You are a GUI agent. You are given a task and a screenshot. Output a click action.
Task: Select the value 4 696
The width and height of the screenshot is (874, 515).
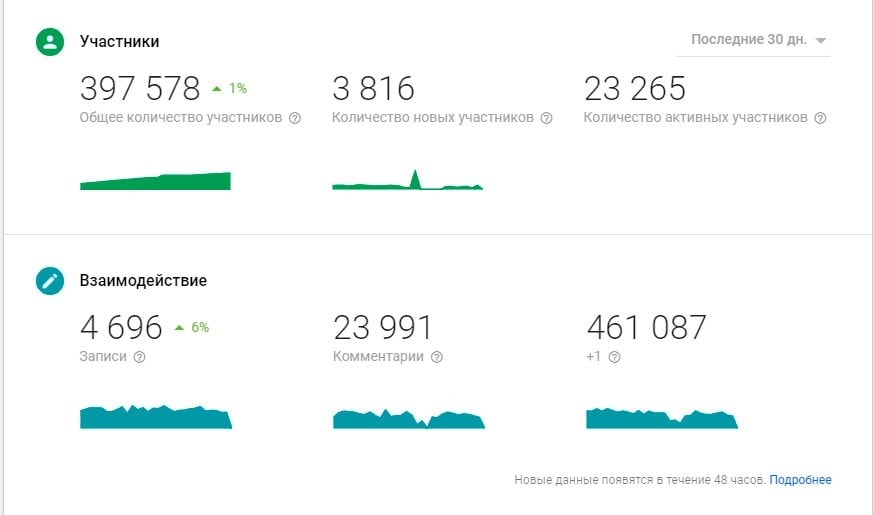(x=121, y=327)
